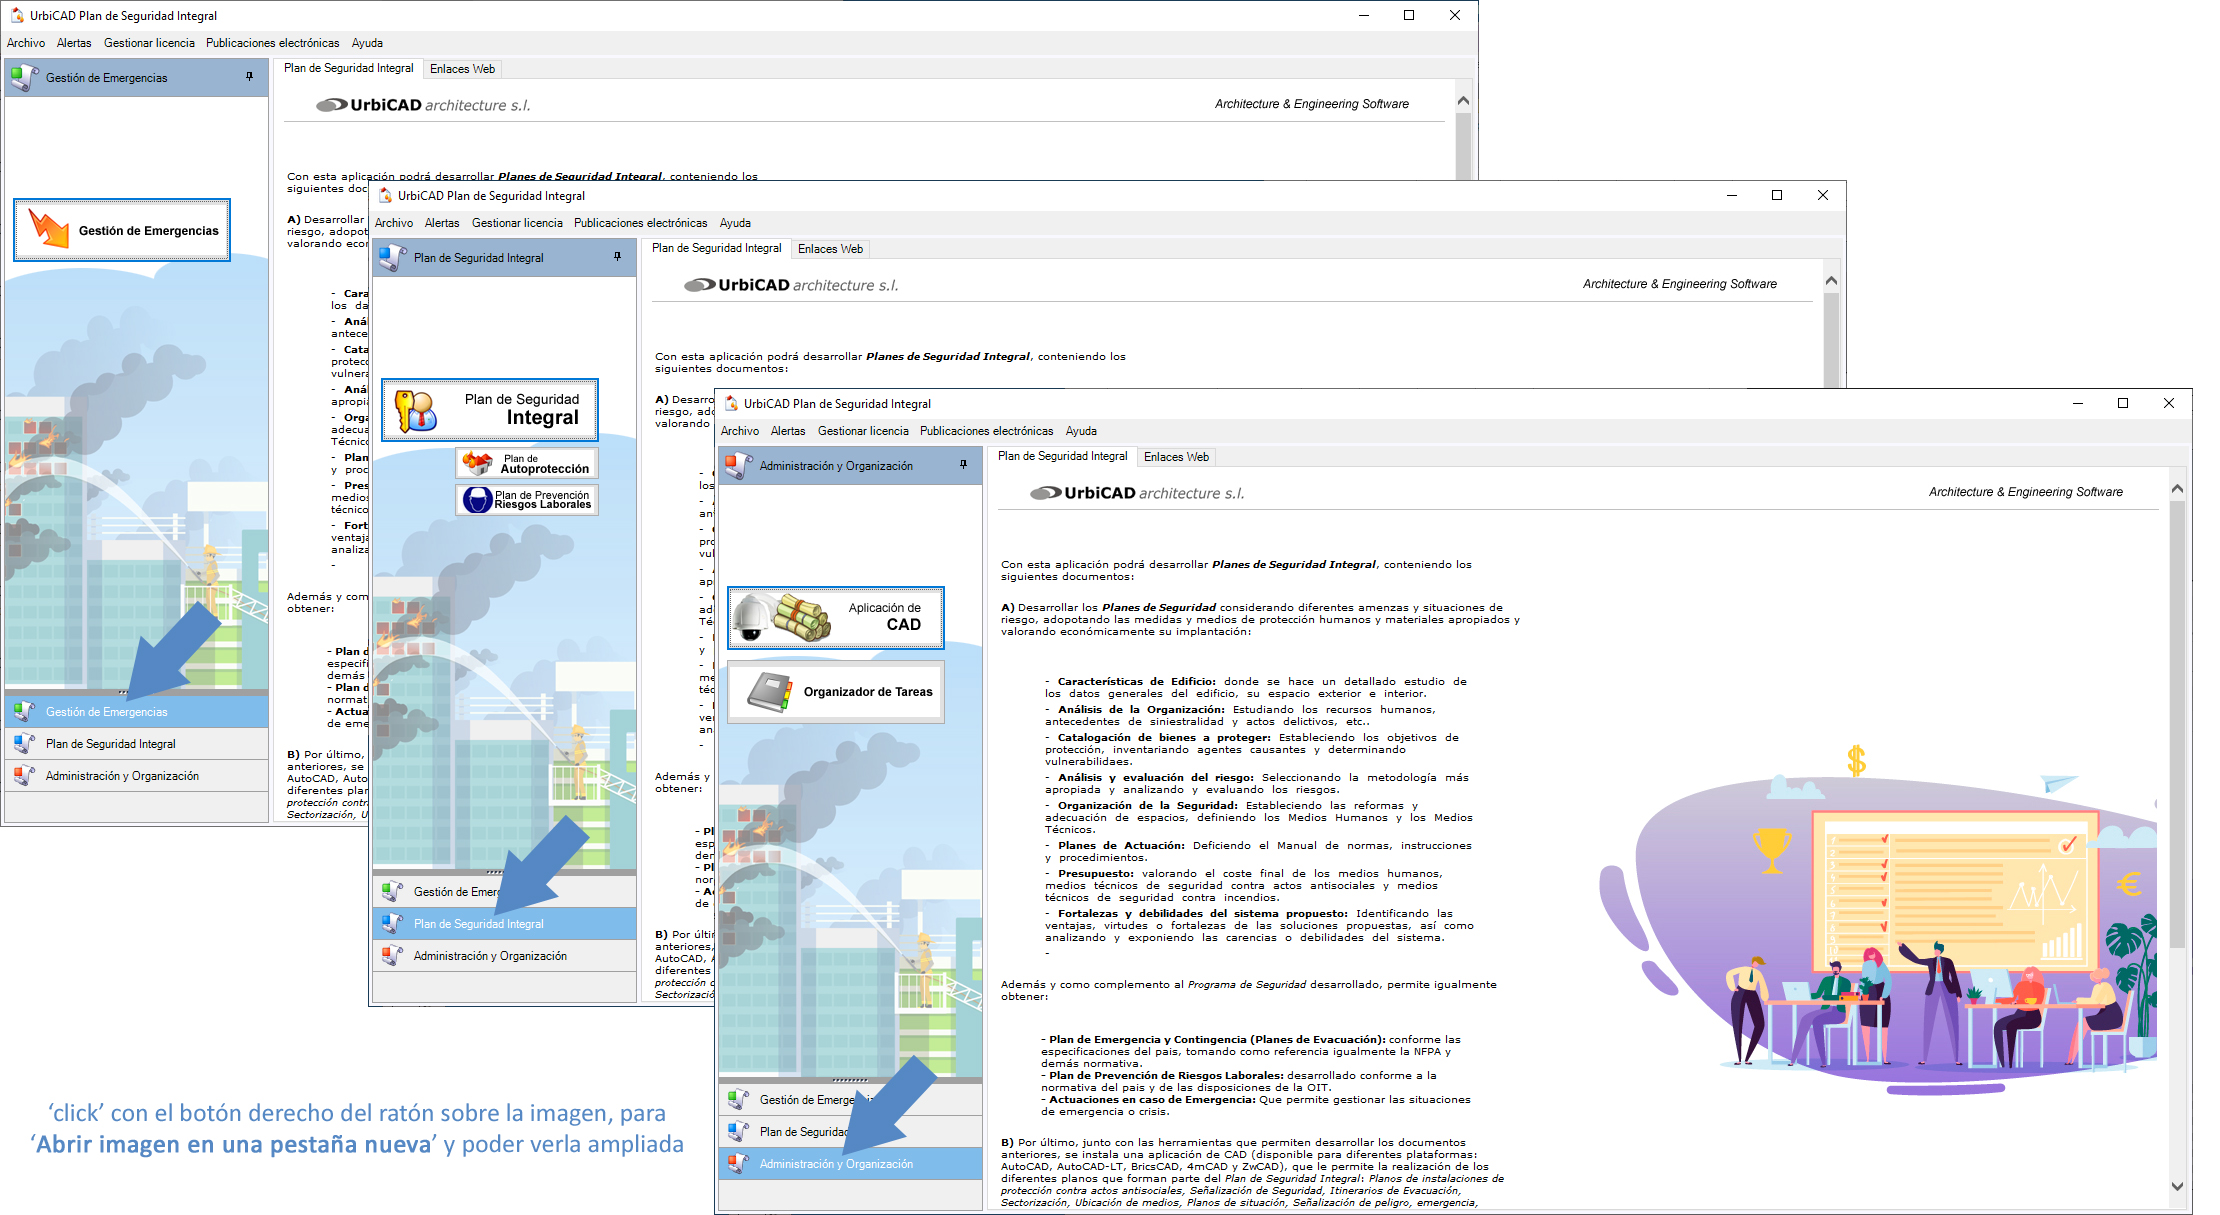
Task: Click notebook icon on Organizador de Tareas
Action: tap(770, 692)
